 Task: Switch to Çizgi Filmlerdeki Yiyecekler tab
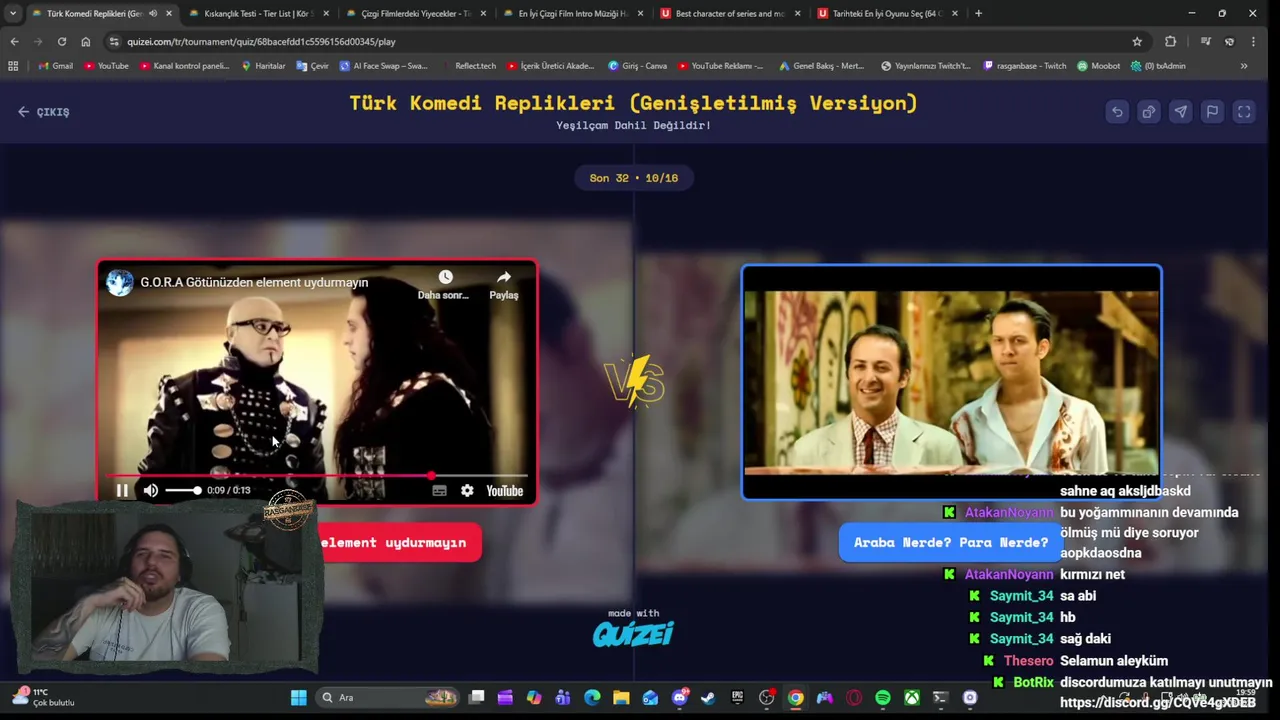[x=415, y=13]
